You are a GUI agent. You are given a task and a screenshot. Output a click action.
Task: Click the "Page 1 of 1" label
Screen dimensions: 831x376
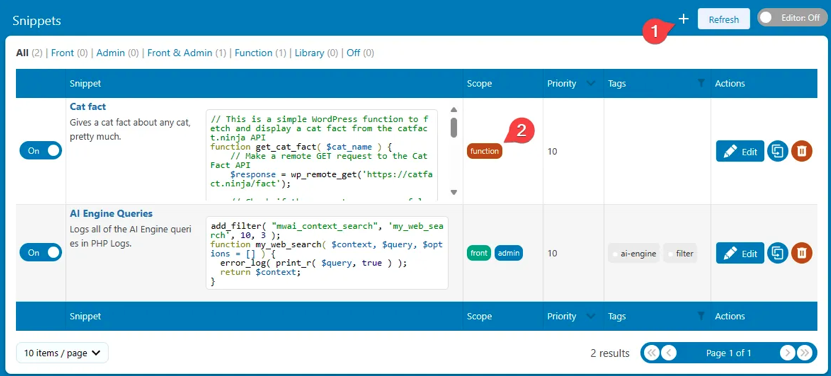pyautogui.click(x=729, y=353)
